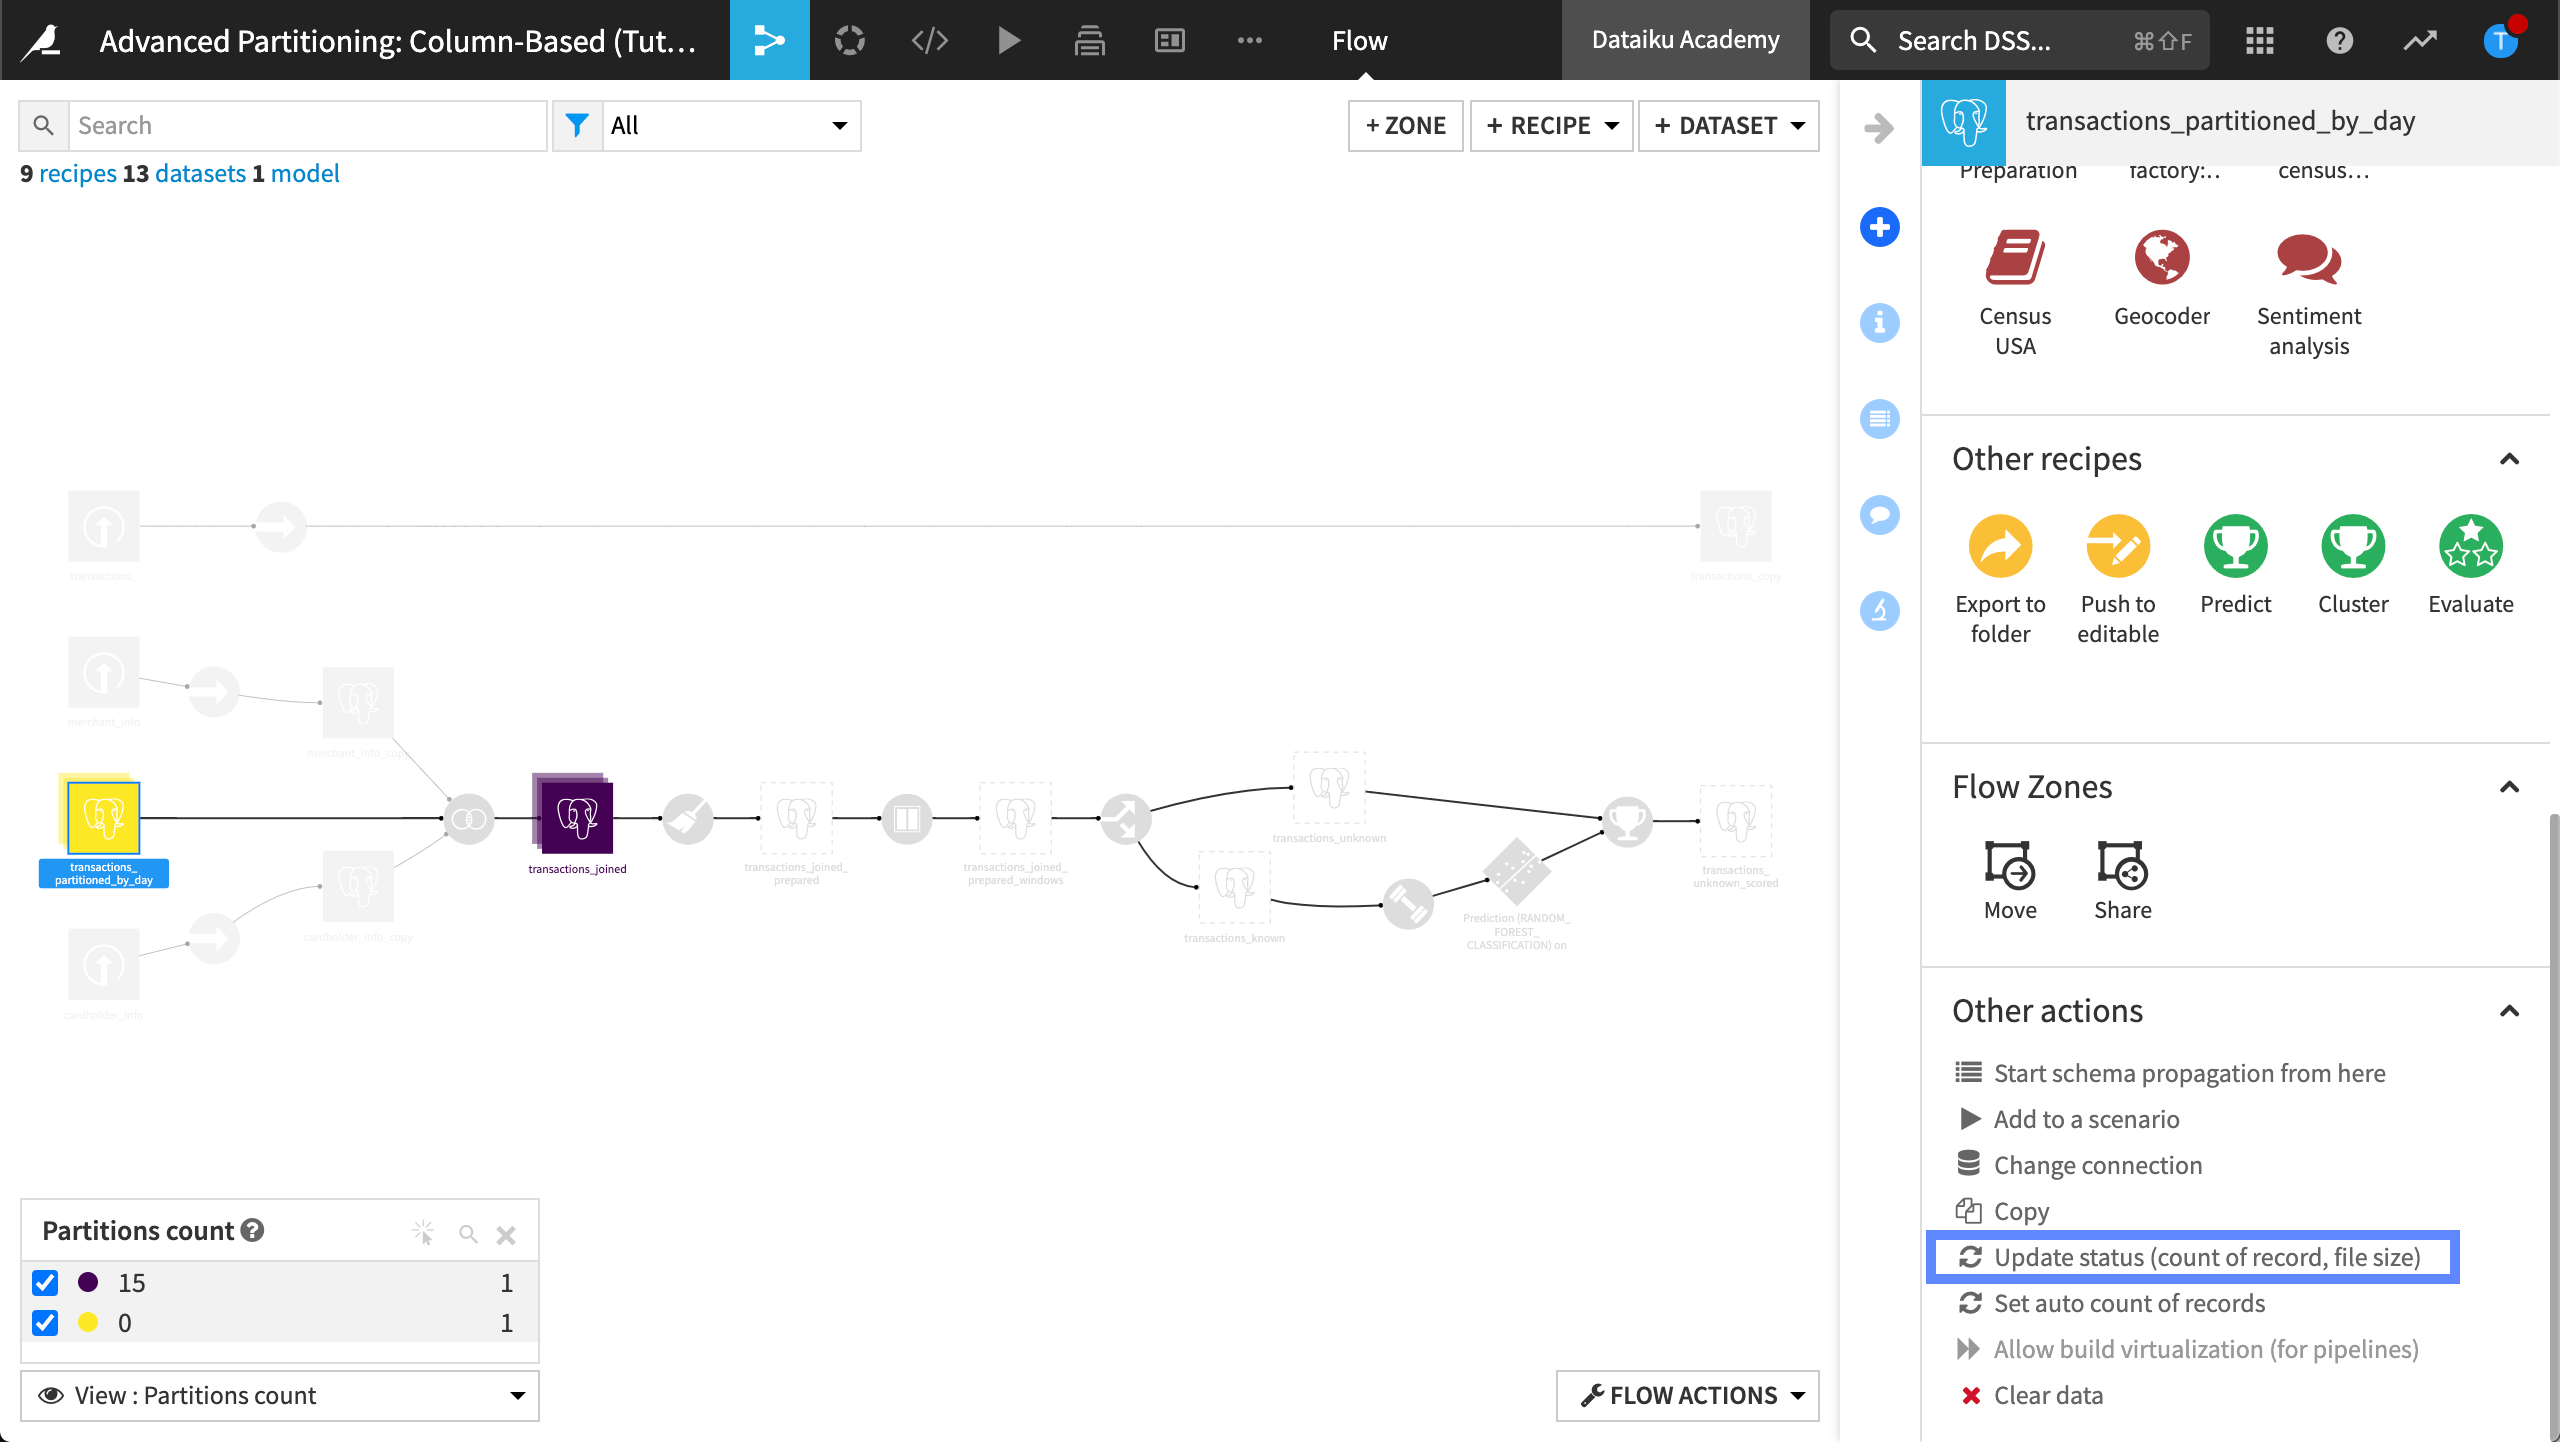
Task: Click the focus cursor icon in Partitions legend
Action: [x=423, y=1232]
